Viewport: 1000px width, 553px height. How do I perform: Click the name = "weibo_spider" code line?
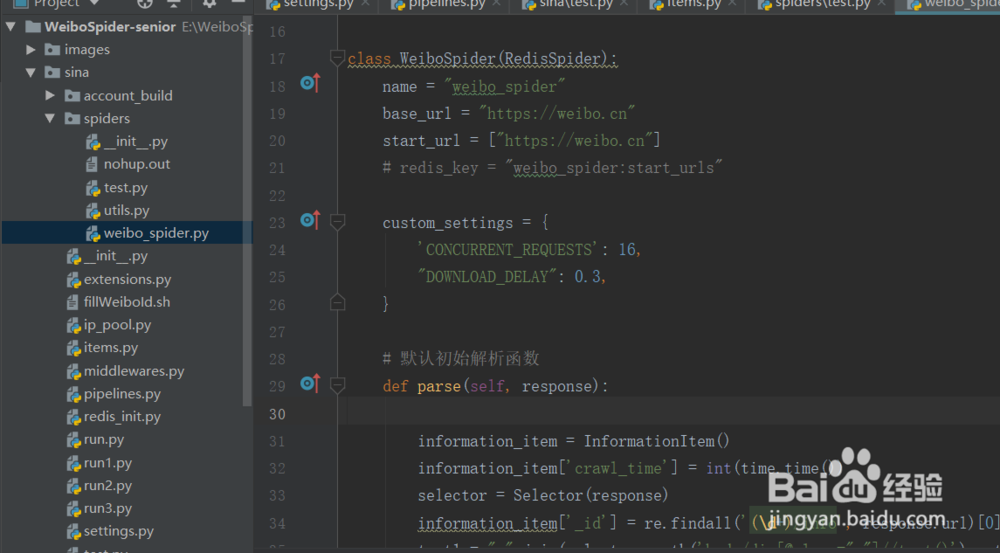tap(474, 86)
